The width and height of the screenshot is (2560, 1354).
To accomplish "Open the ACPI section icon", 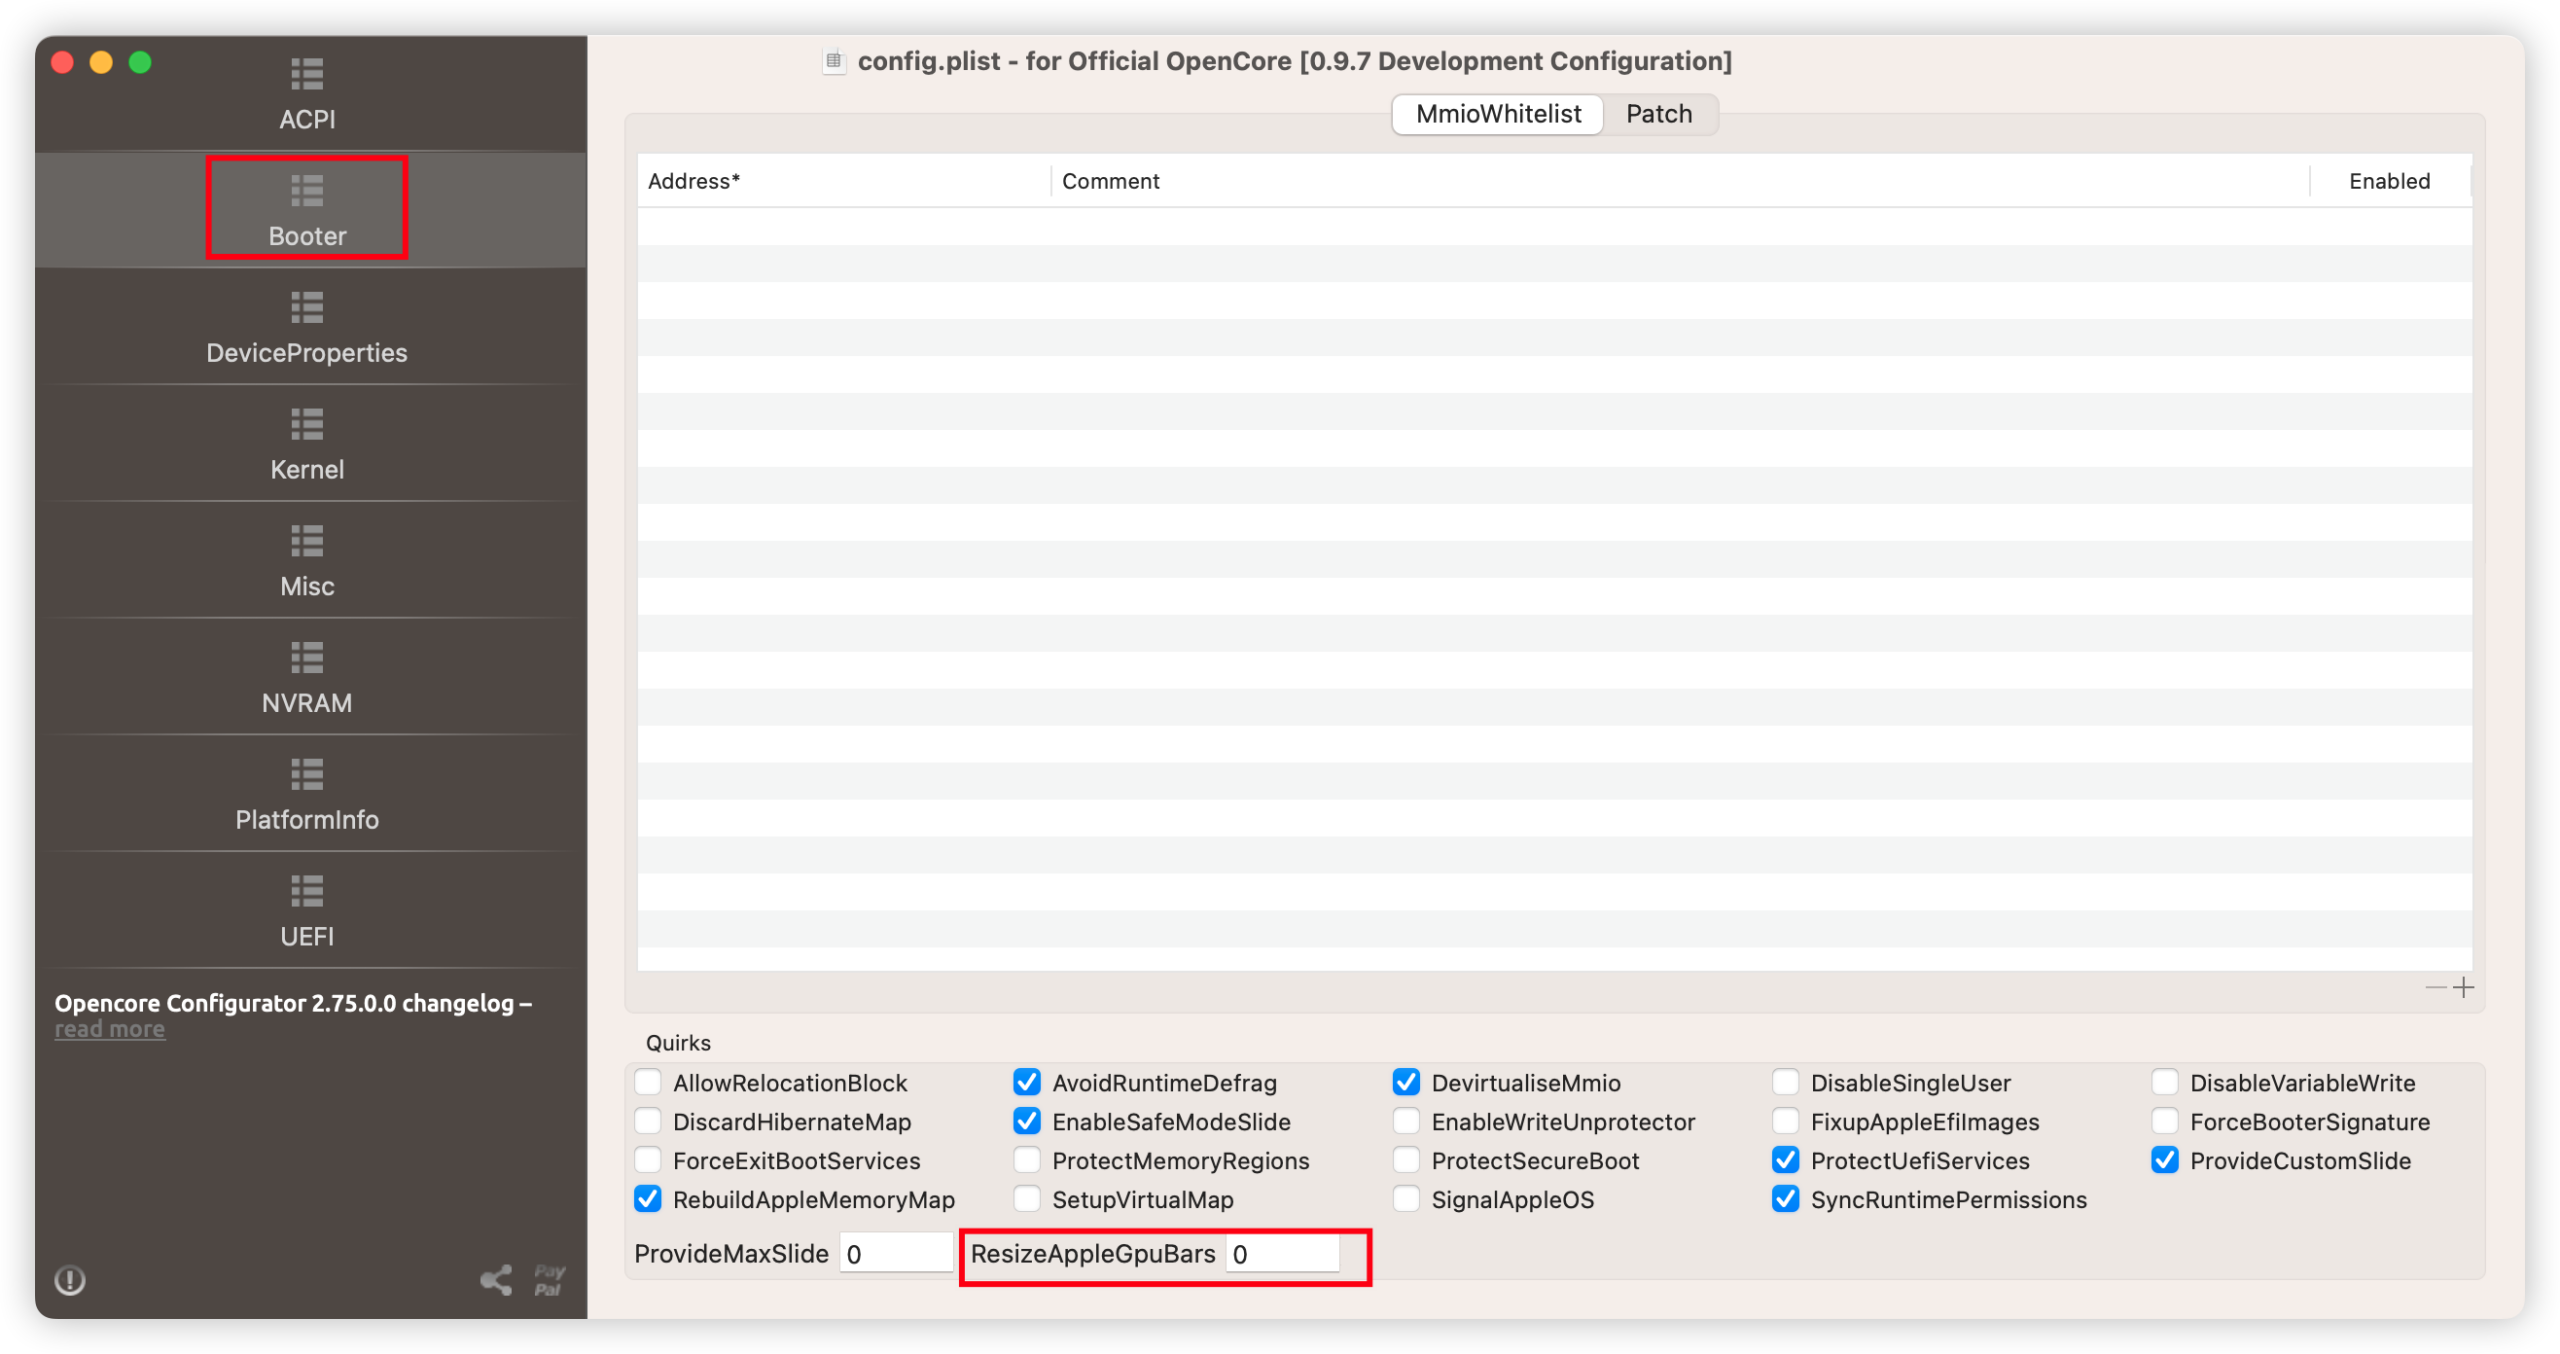I will (x=307, y=75).
